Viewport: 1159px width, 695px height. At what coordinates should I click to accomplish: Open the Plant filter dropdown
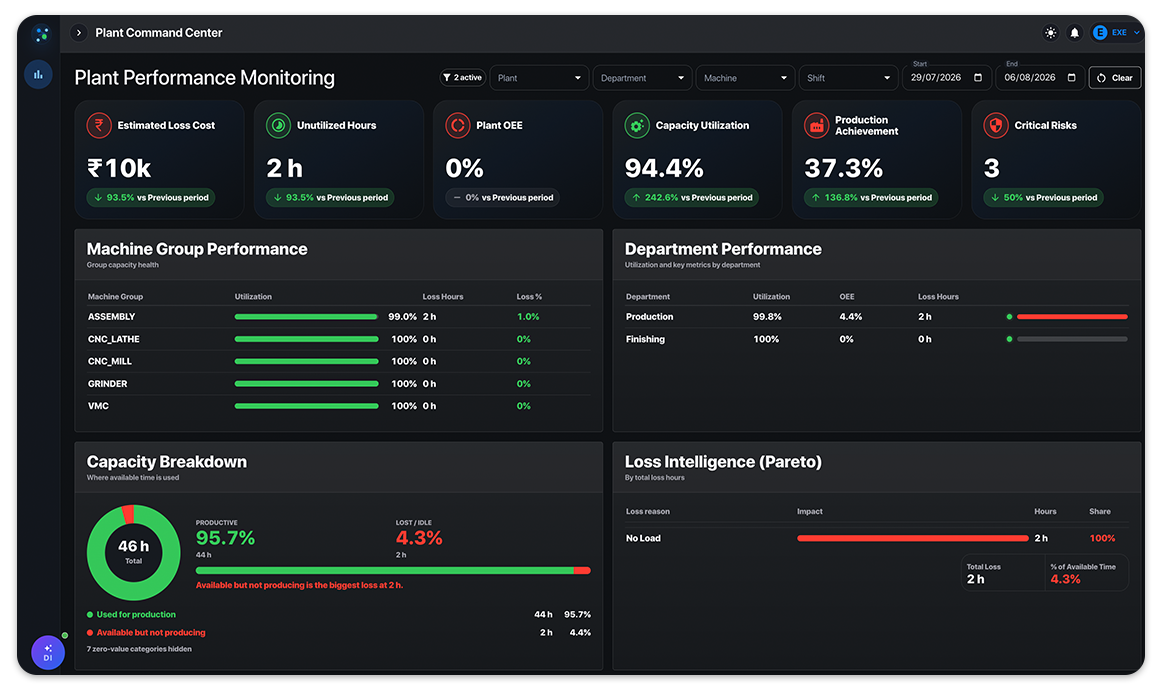[x=539, y=78]
